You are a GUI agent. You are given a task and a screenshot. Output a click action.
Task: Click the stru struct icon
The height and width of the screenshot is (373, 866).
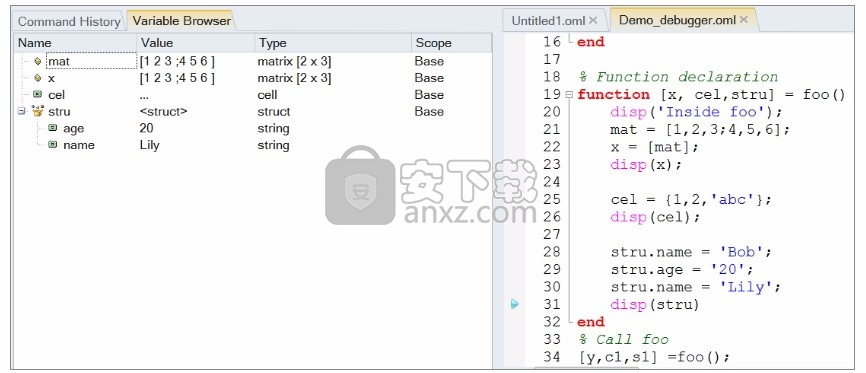(x=38, y=111)
